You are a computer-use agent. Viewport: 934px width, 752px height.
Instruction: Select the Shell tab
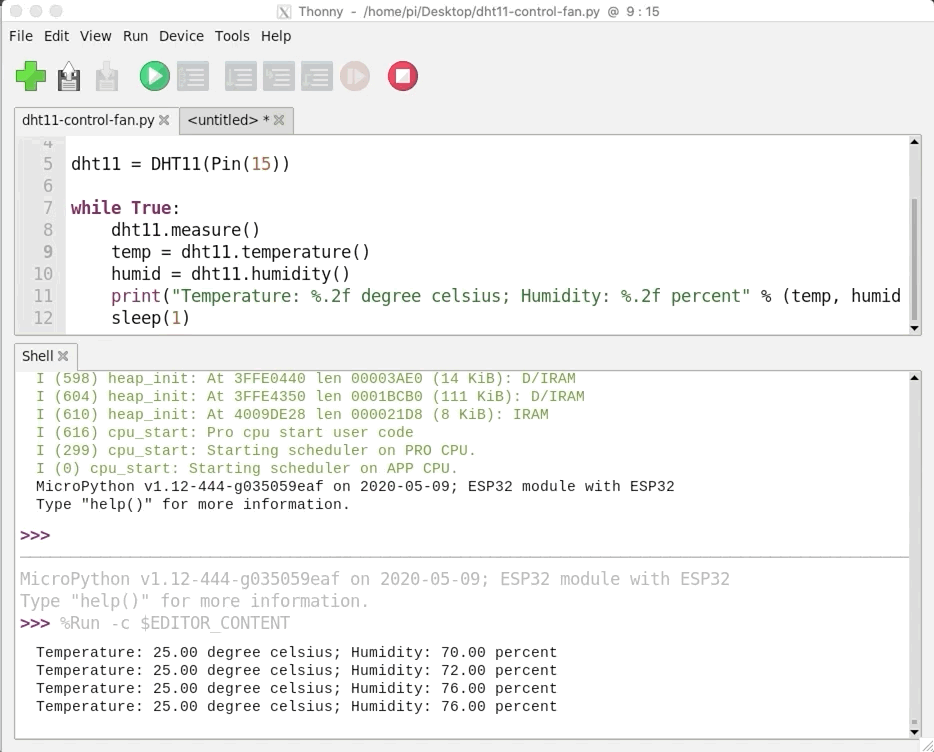pyautogui.click(x=38, y=356)
